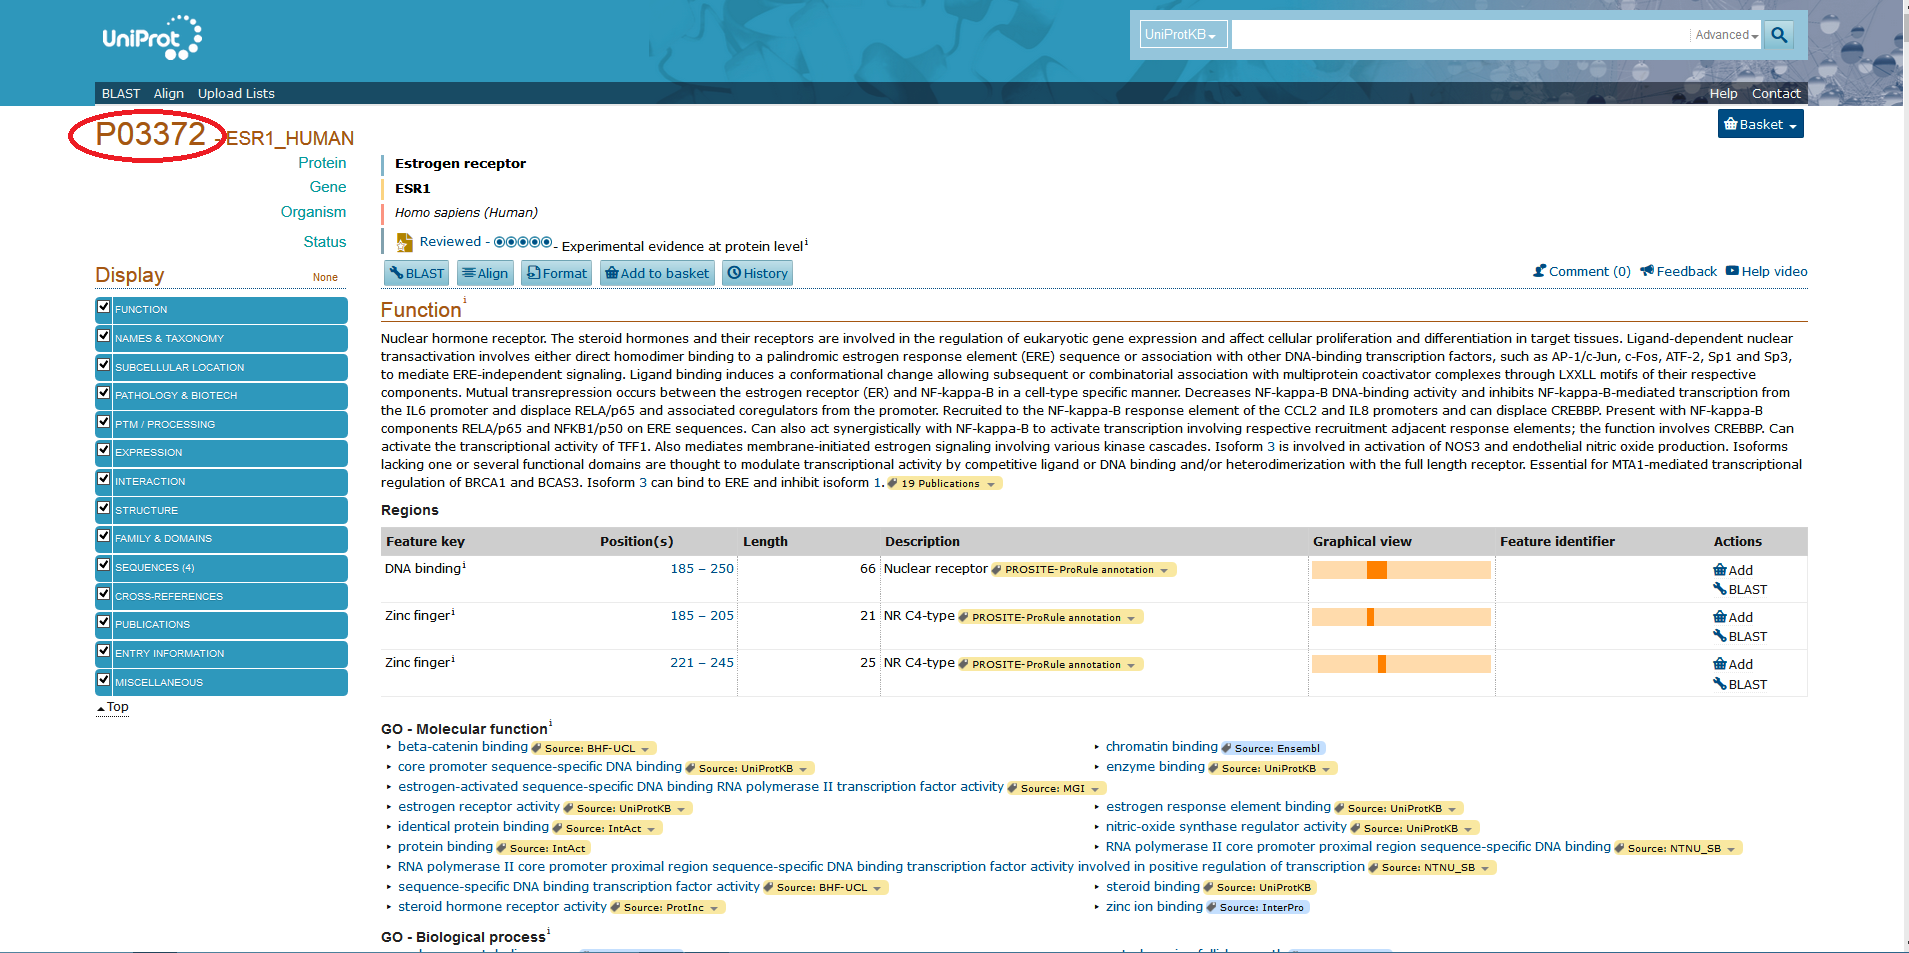Run BLAST from the entry toolbar
The width and height of the screenshot is (1909, 953).
pos(417,273)
